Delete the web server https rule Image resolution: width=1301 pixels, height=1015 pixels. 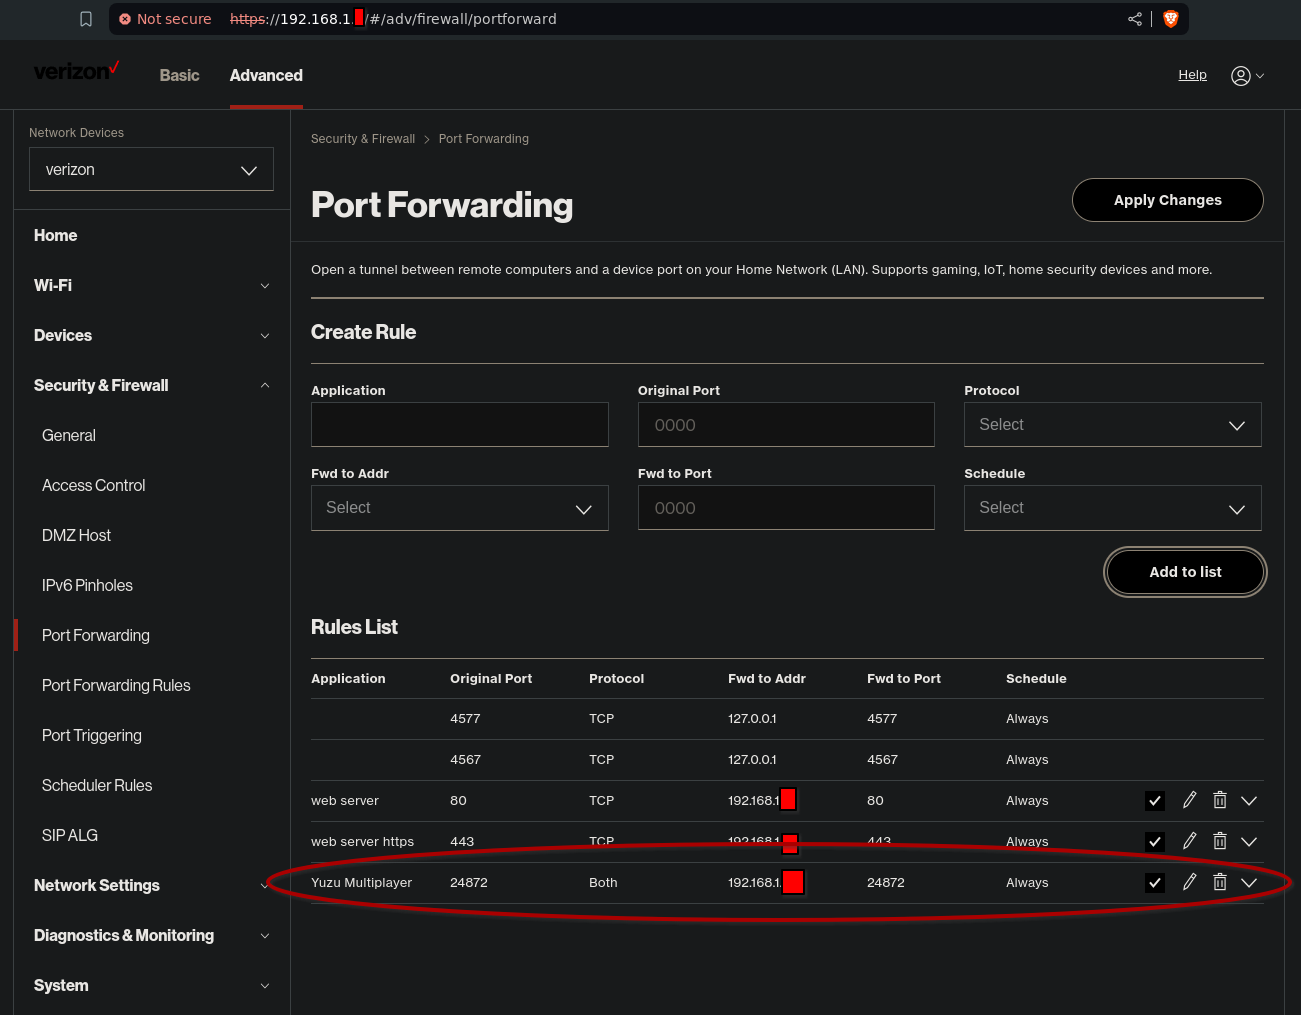click(x=1220, y=841)
